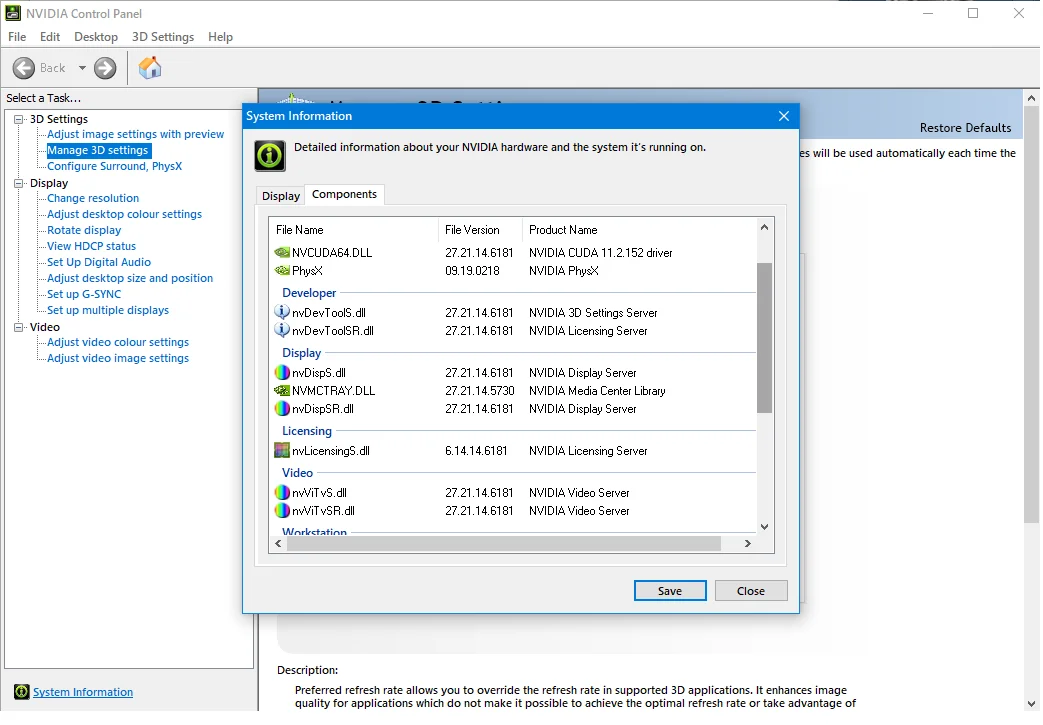This screenshot has height=725, width=1043.
Task: Open Change resolution task
Action: [x=93, y=198]
